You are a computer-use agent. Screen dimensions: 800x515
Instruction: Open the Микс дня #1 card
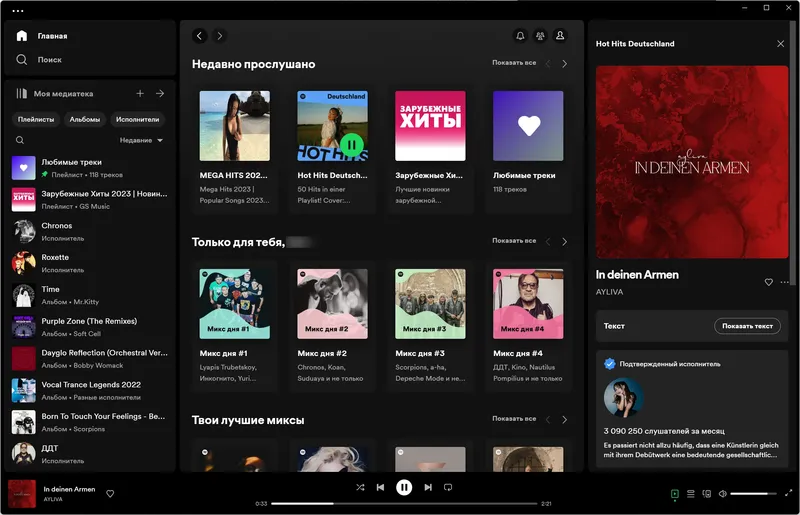point(235,326)
